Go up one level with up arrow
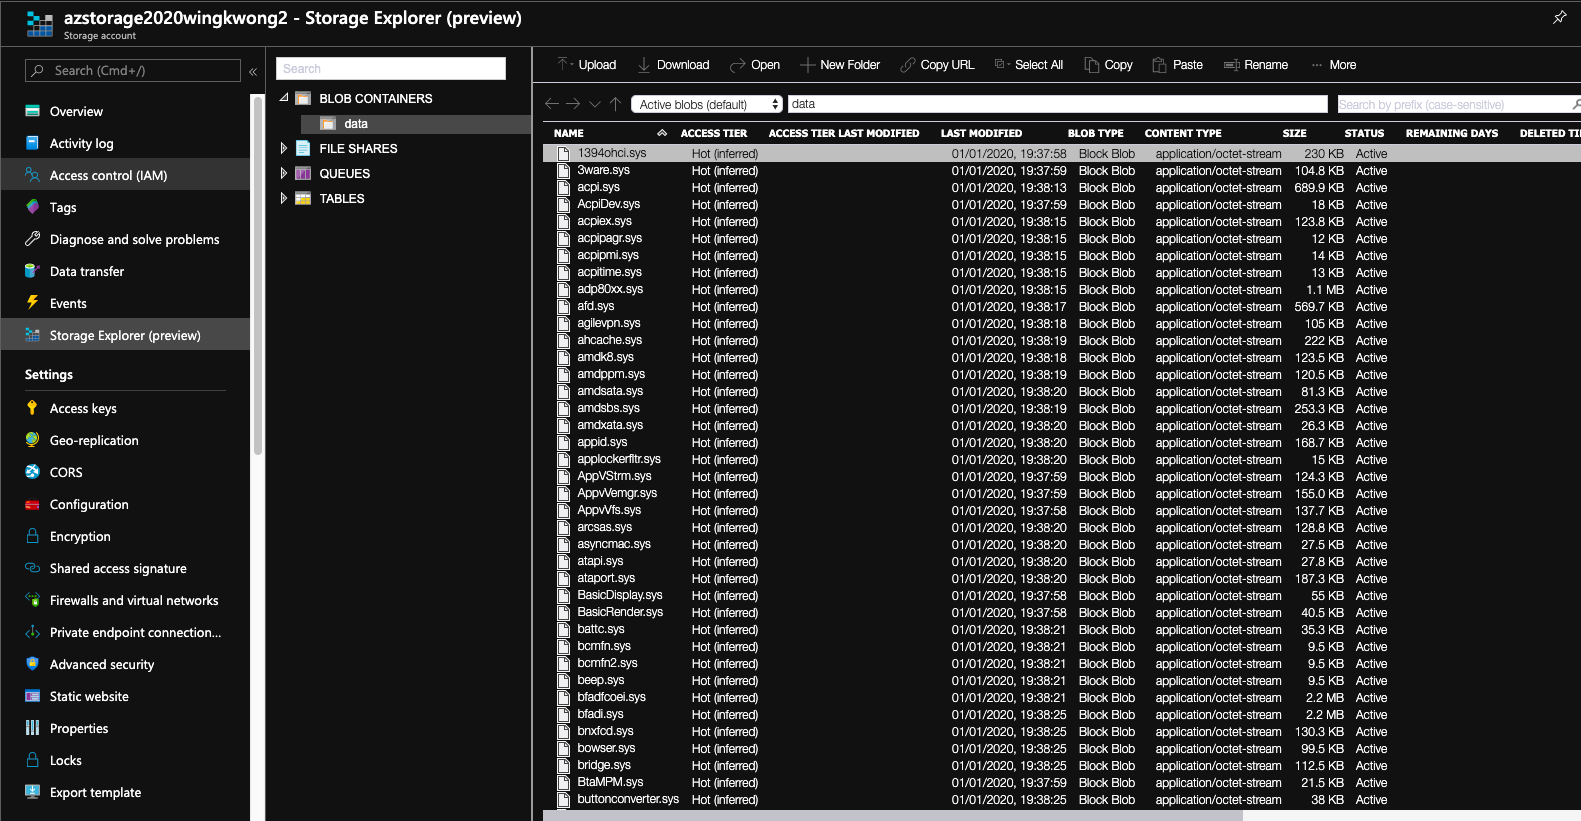This screenshot has height=821, width=1581. [x=615, y=104]
